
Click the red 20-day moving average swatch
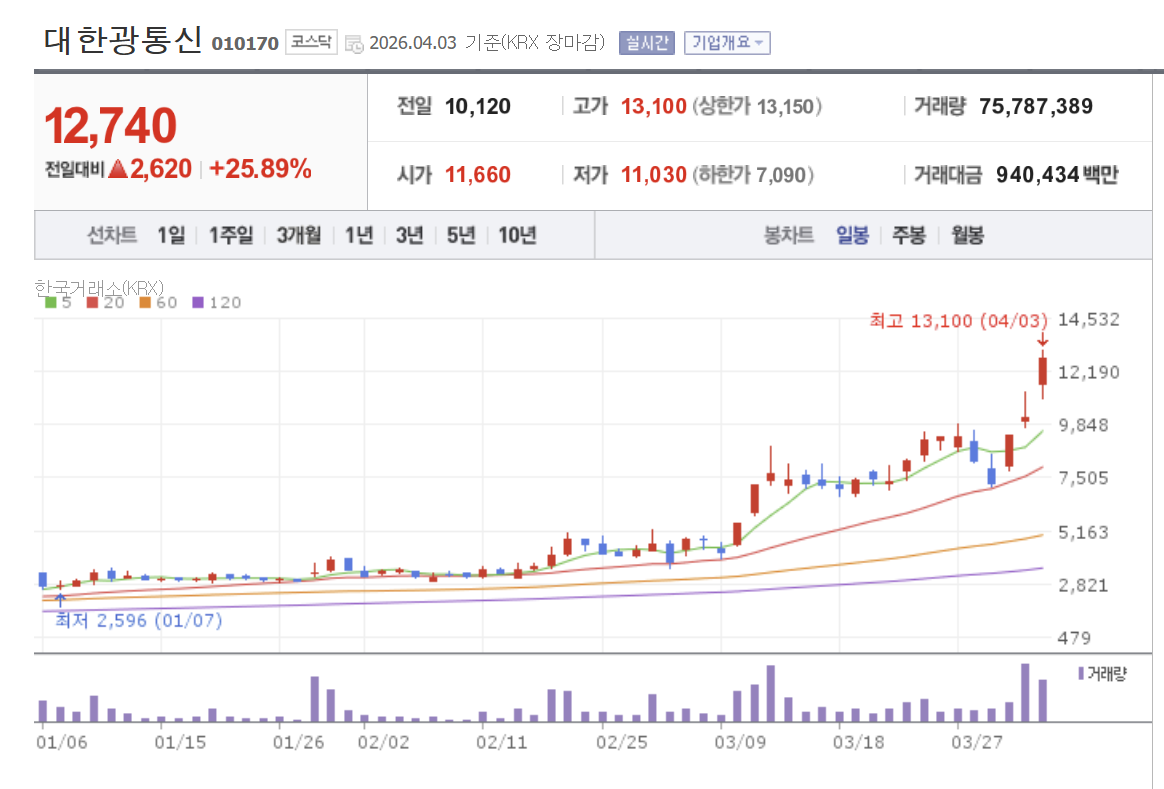92,302
